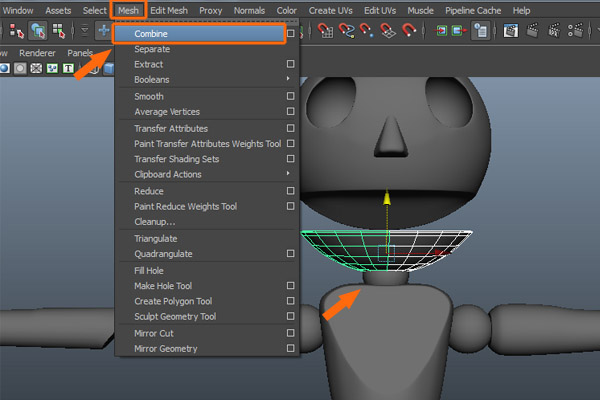Select Cleanup... in the Mesh menu

[155, 221]
